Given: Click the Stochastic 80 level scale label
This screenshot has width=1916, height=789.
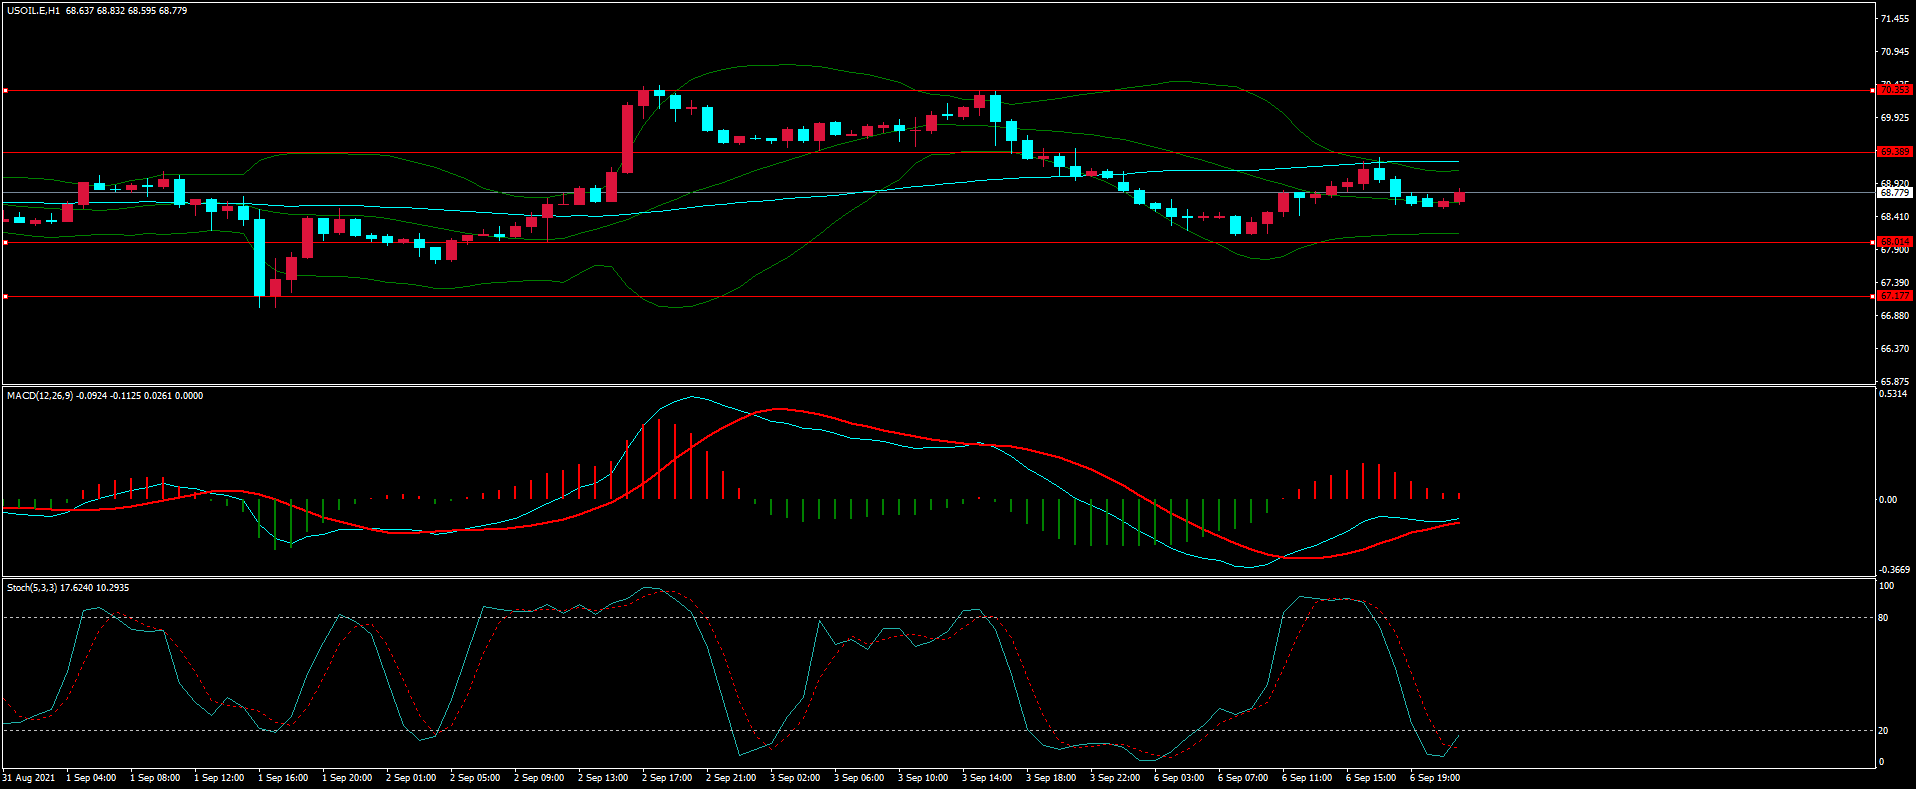Looking at the screenshot, I should (x=1883, y=618).
